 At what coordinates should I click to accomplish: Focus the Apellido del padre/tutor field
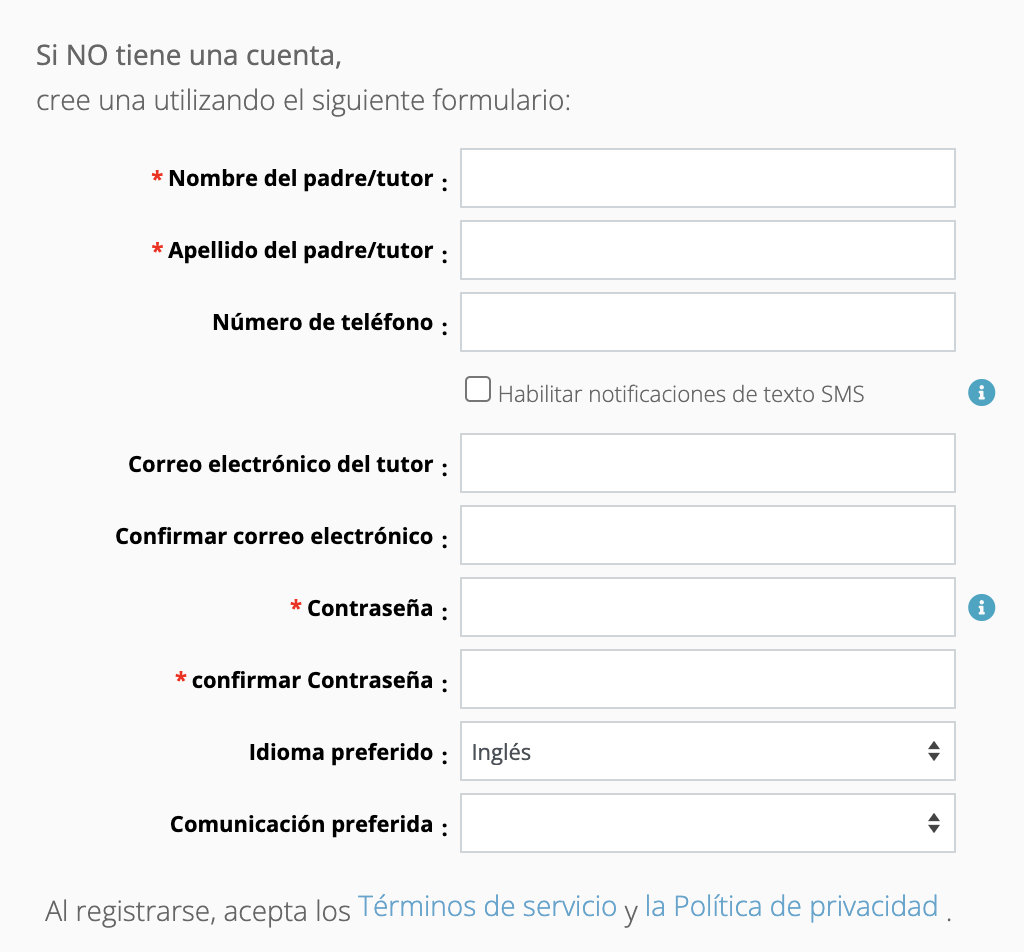point(707,250)
